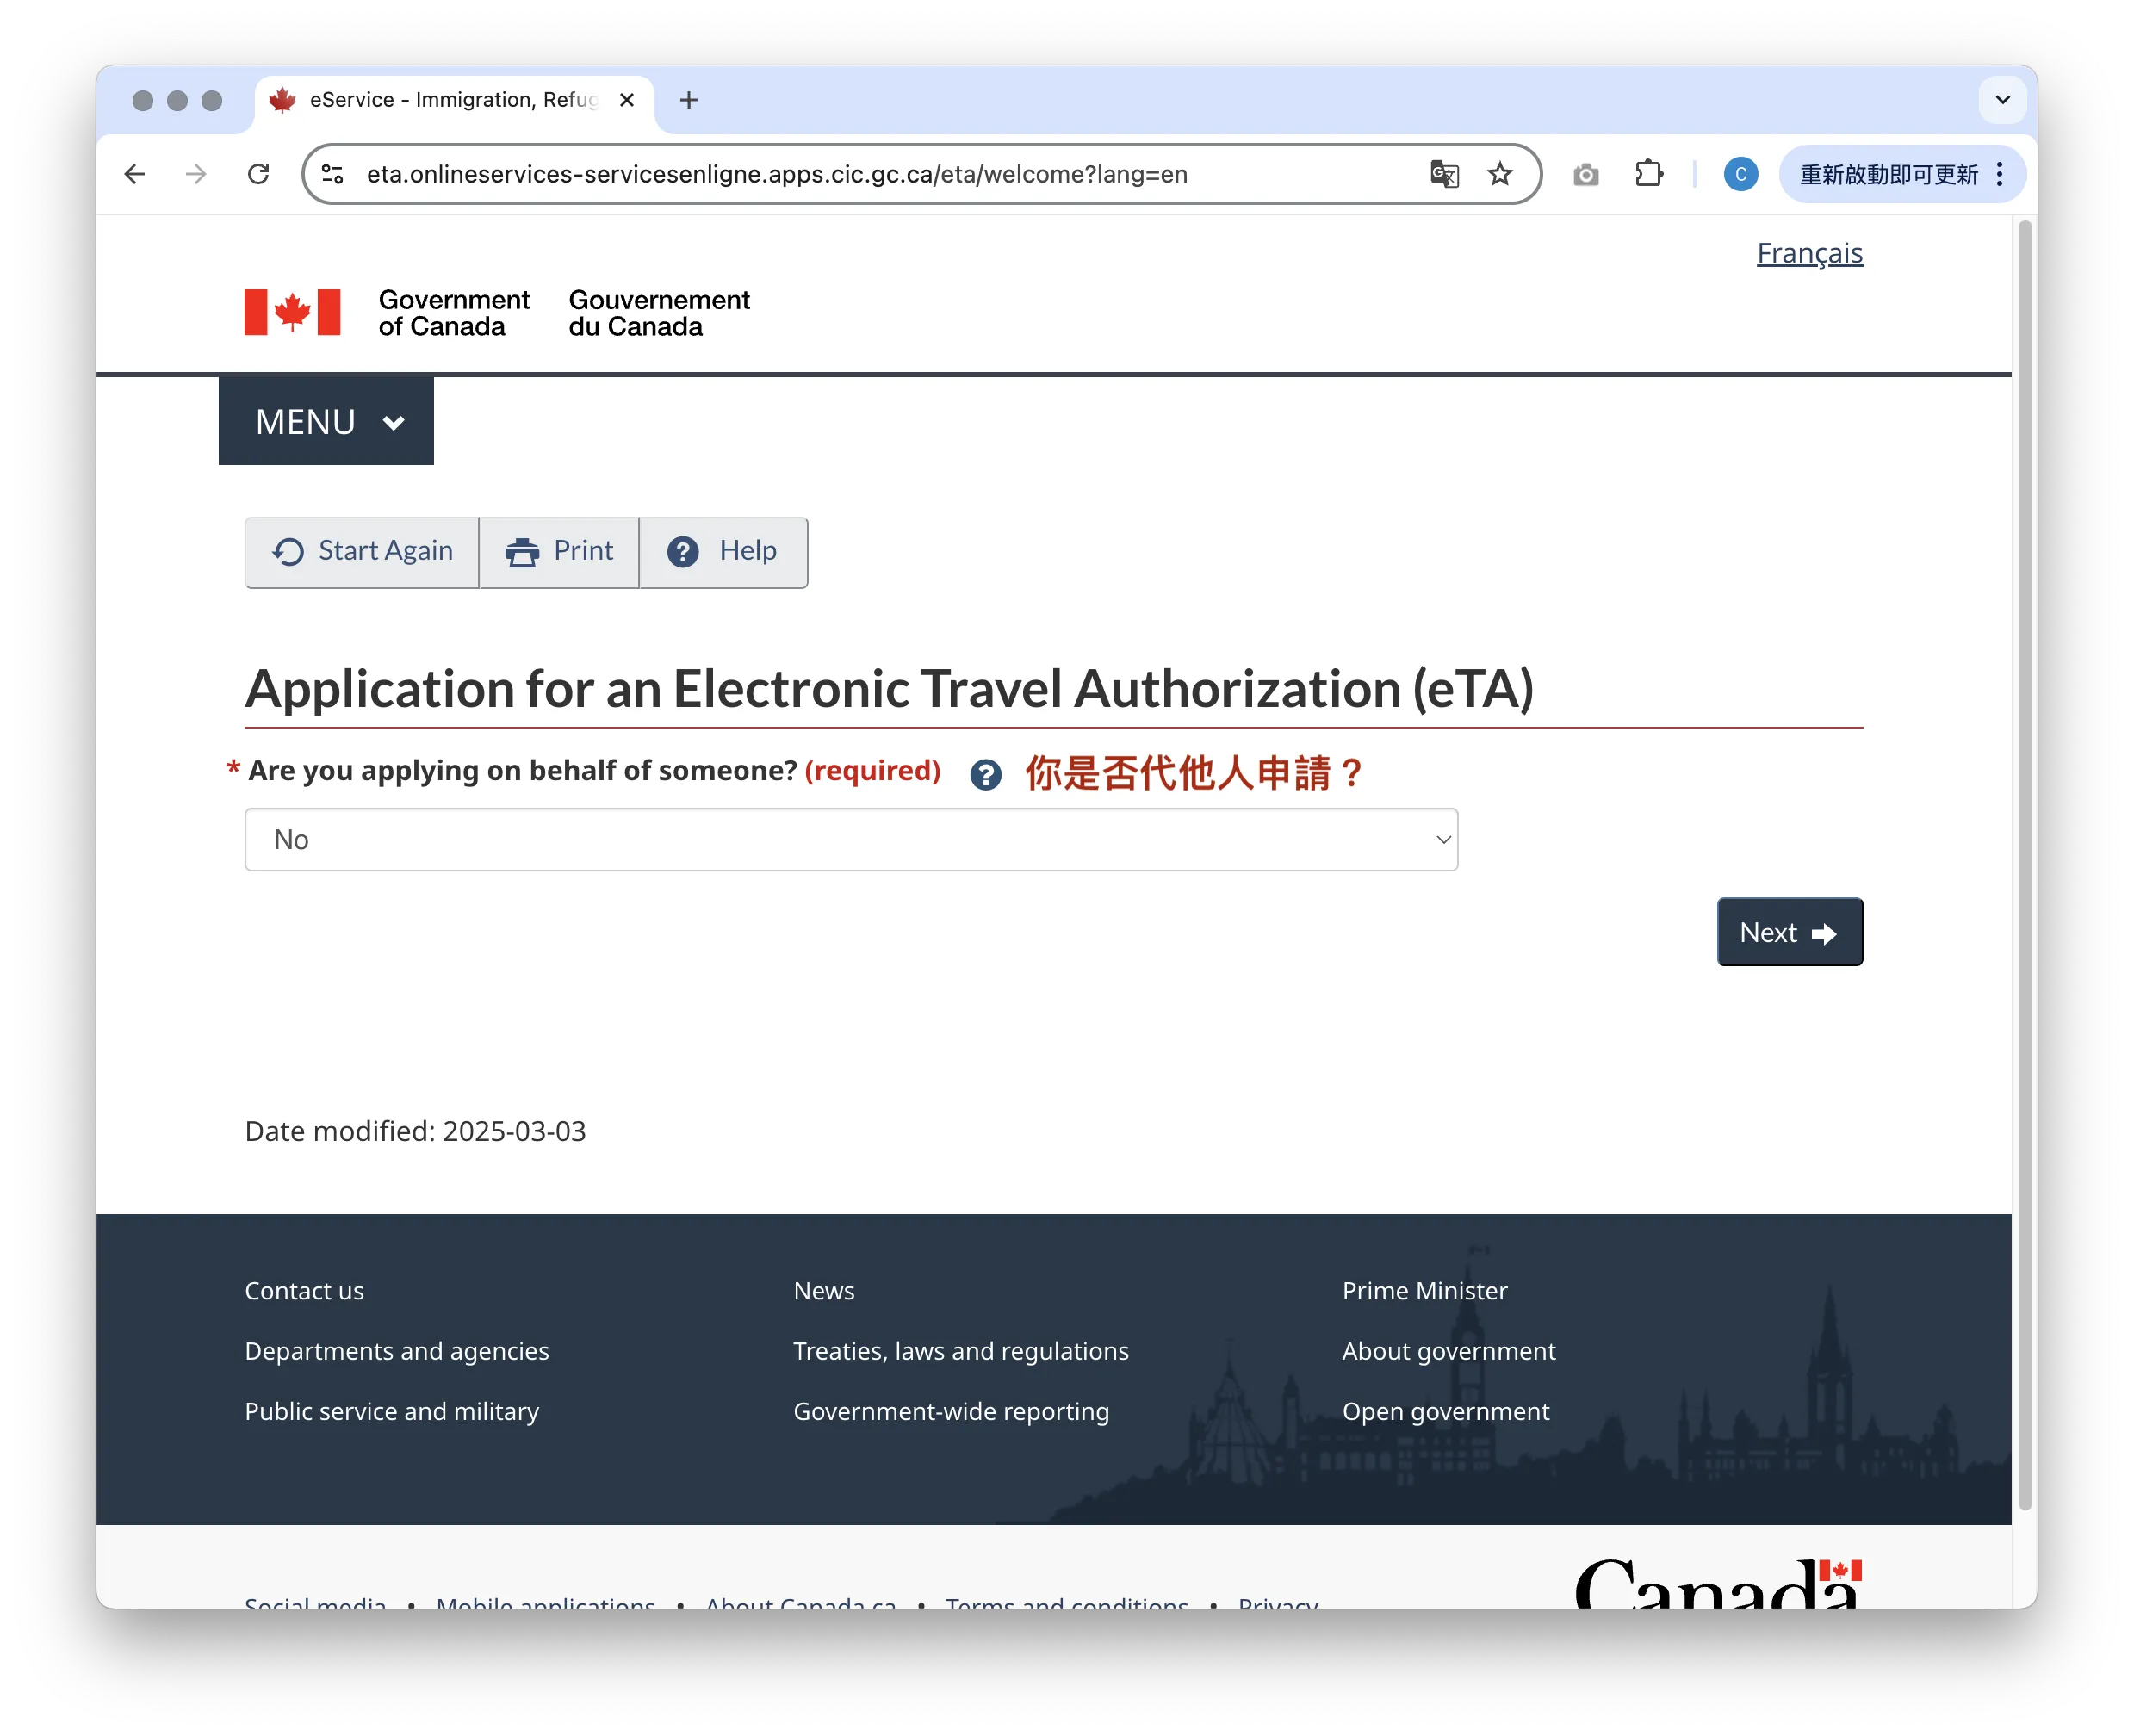Click the Start Again button
The image size is (2134, 1736).
pyautogui.click(x=362, y=551)
